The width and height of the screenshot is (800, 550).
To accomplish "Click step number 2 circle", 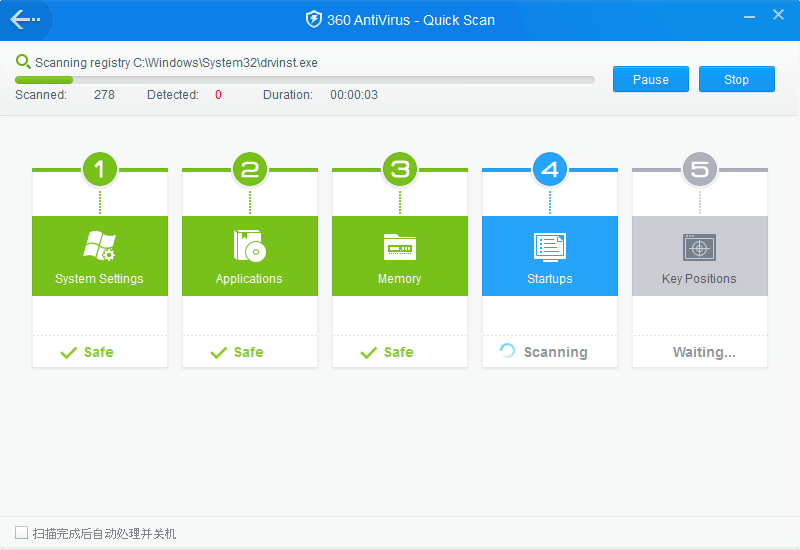I will point(250,169).
